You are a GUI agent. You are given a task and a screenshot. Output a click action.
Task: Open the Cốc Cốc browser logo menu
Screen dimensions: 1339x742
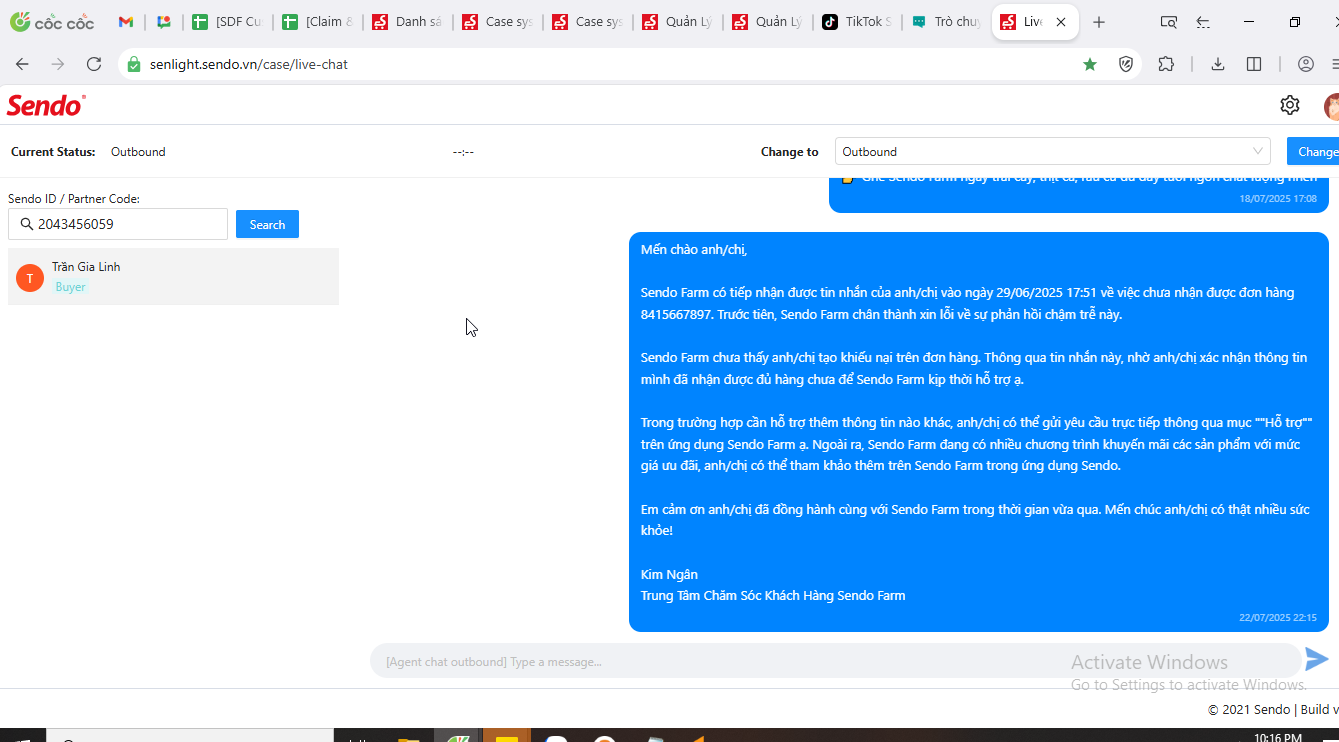pos(52,22)
